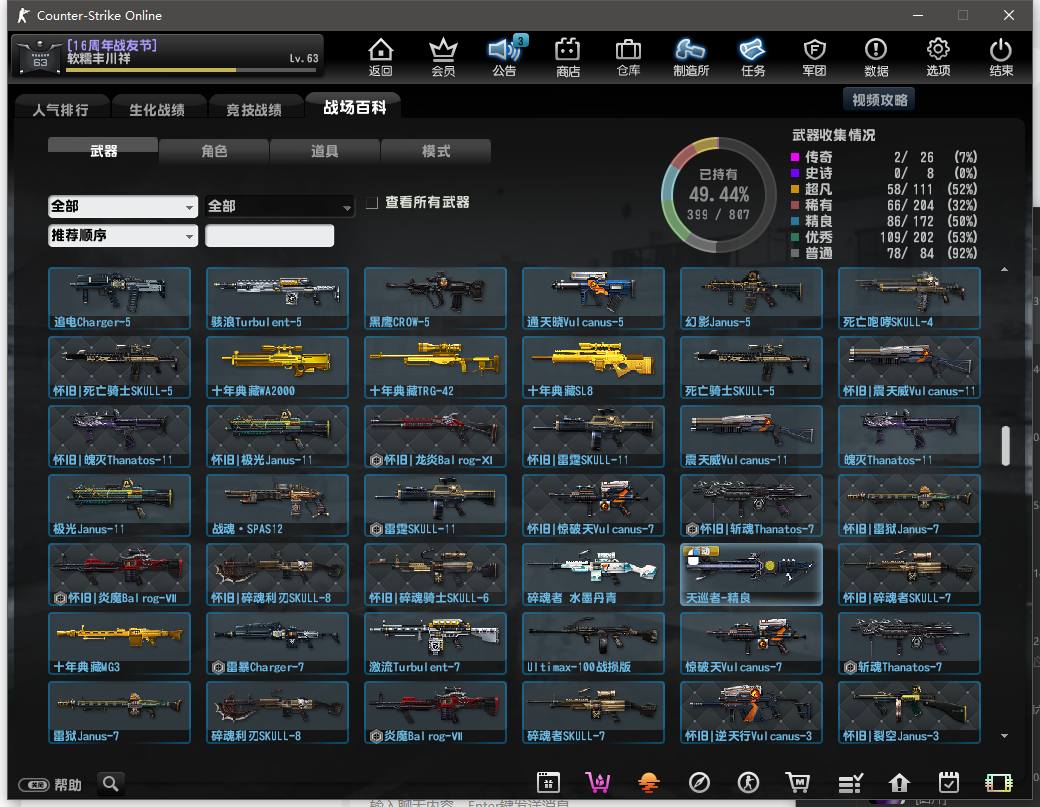
Task: Click the magnifier search icon beside 帮助
Action: [x=111, y=784]
